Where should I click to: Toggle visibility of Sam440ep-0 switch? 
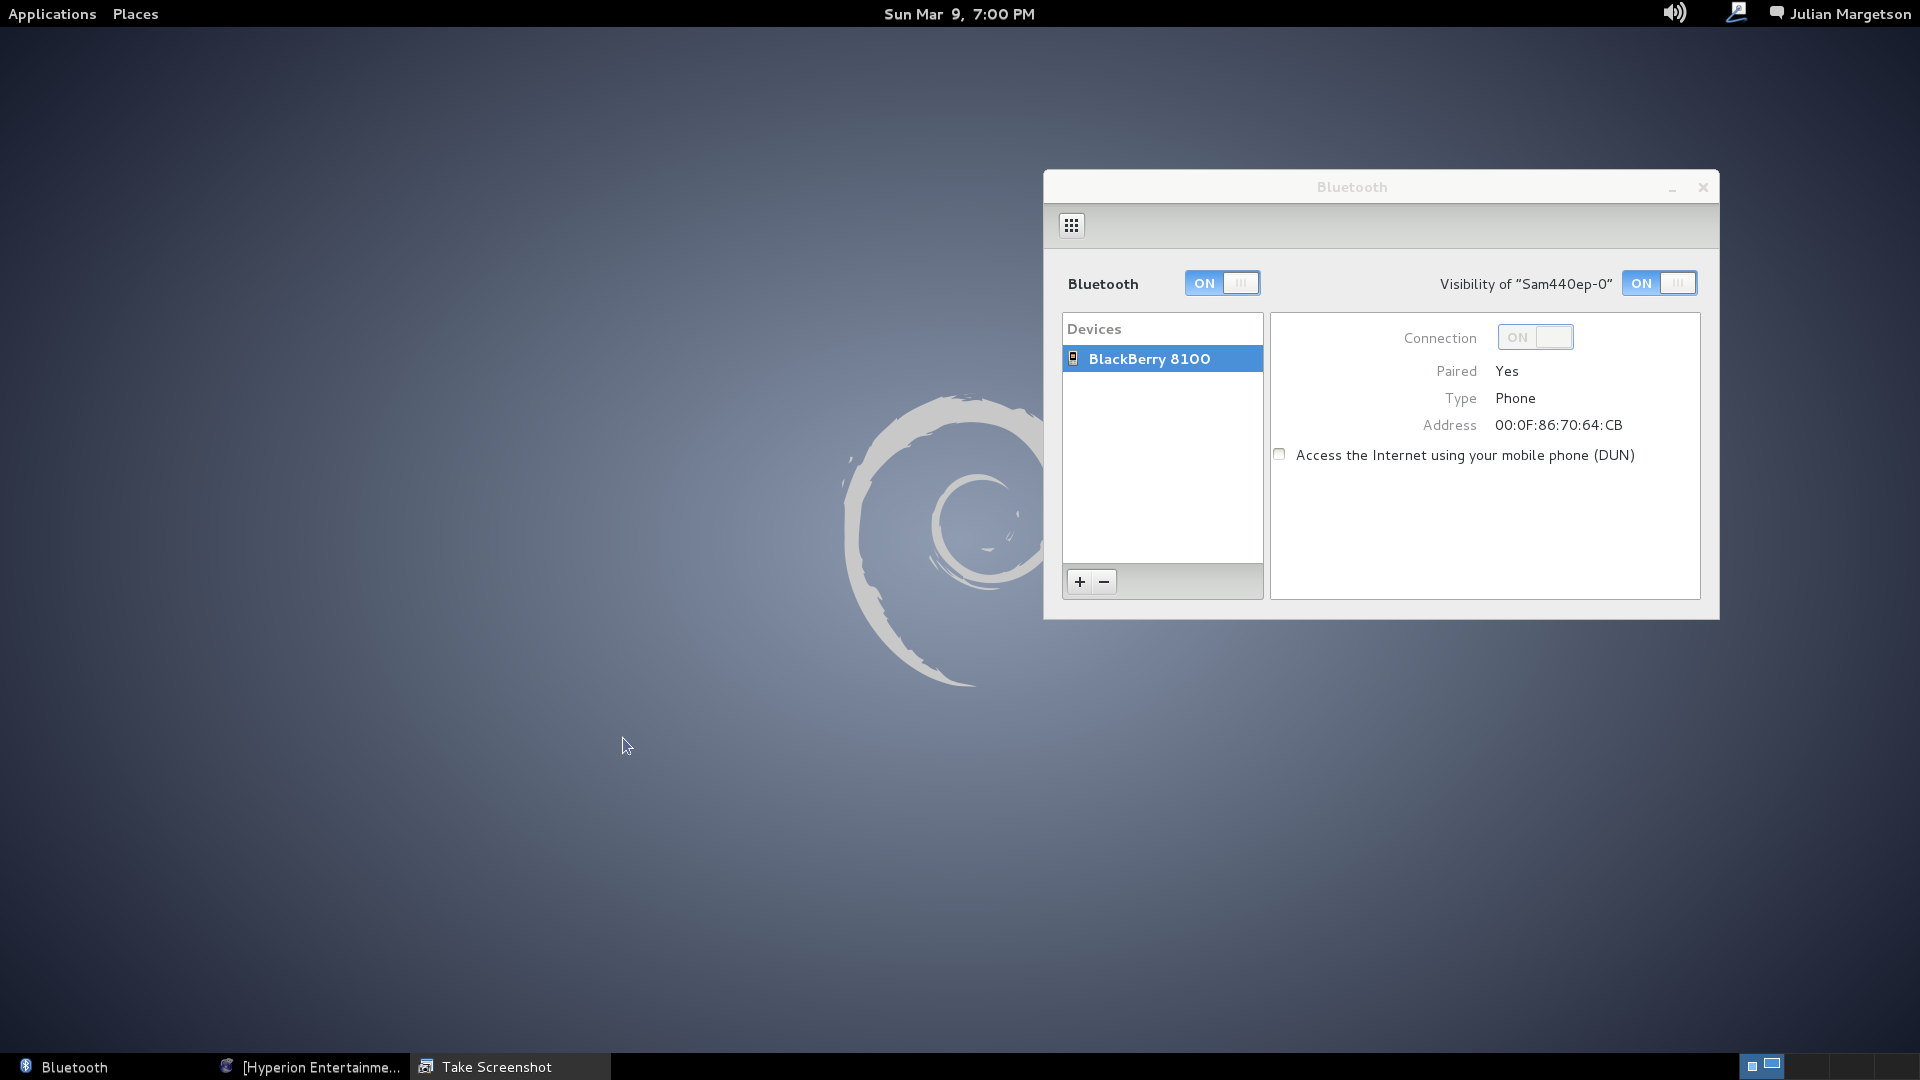point(1659,283)
